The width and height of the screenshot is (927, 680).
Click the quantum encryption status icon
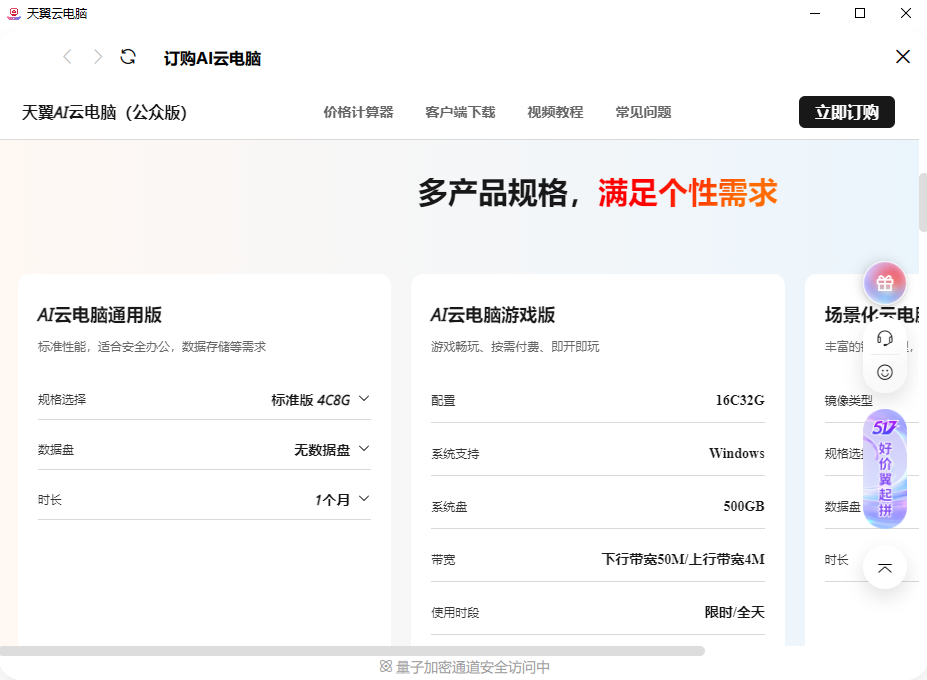point(385,666)
